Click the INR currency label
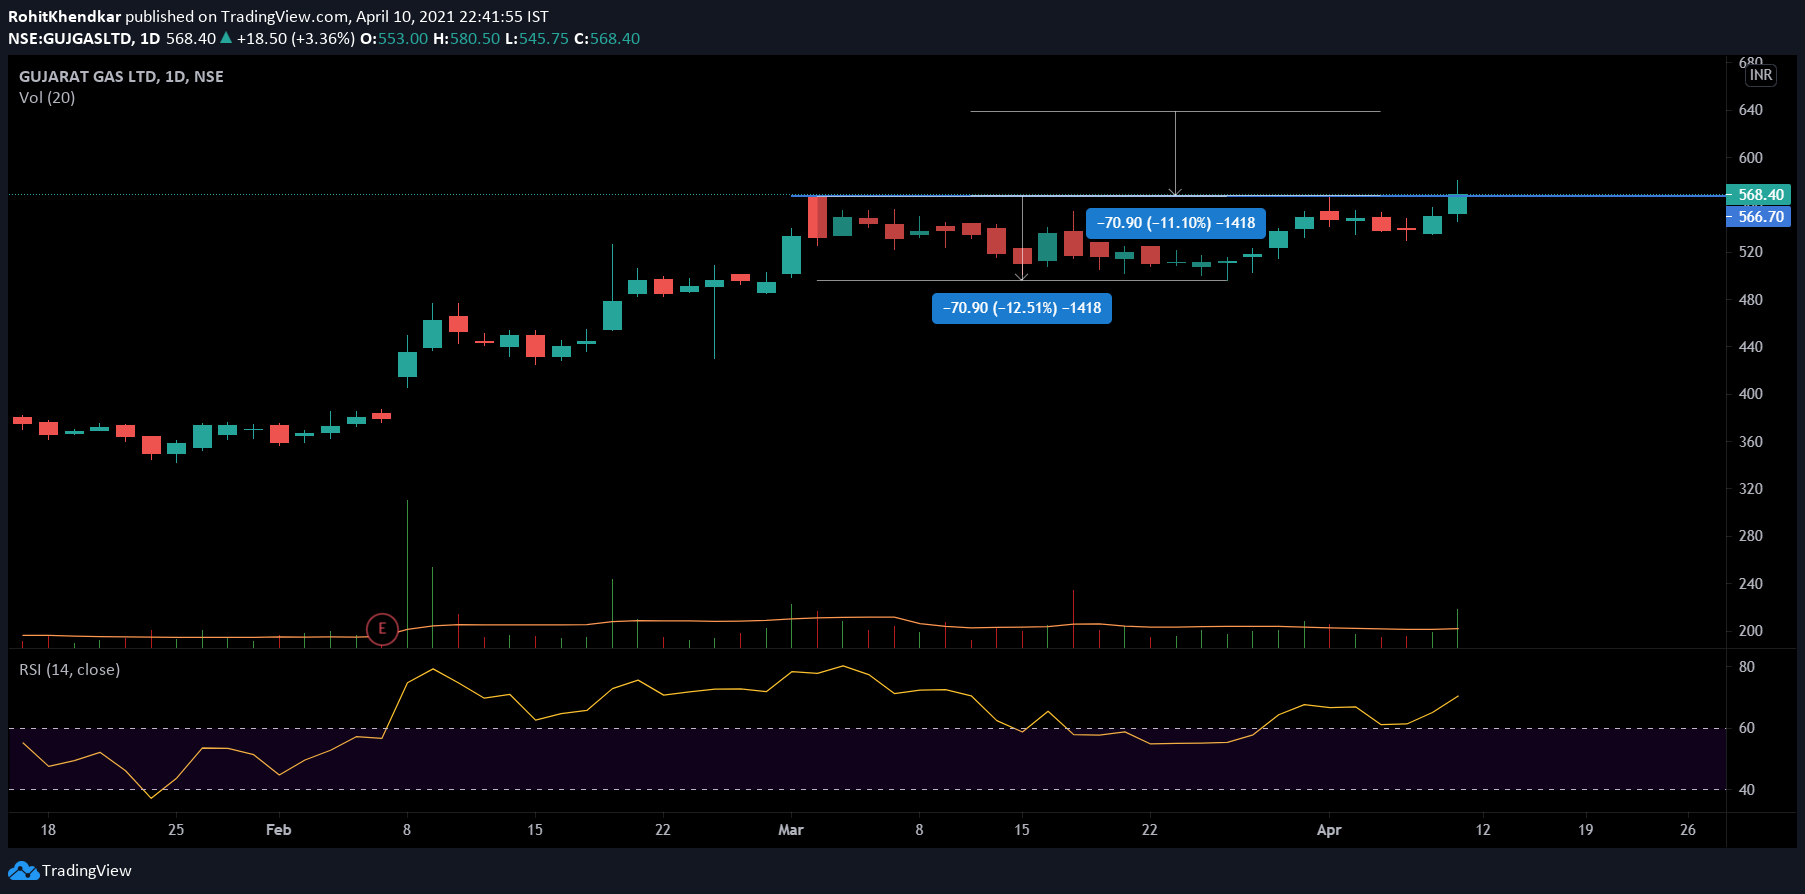This screenshot has height=894, width=1805. click(1761, 75)
